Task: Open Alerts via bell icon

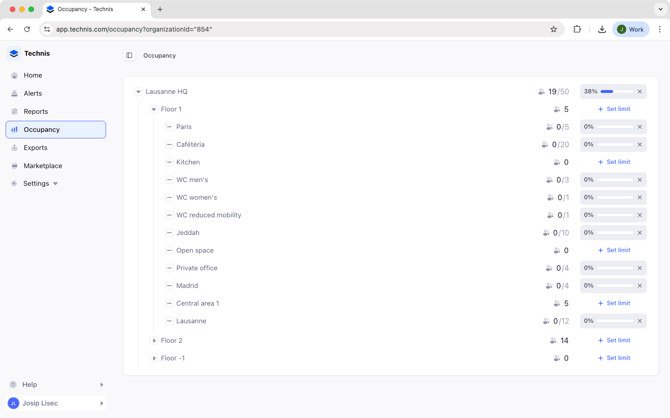Action: click(x=14, y=93)
